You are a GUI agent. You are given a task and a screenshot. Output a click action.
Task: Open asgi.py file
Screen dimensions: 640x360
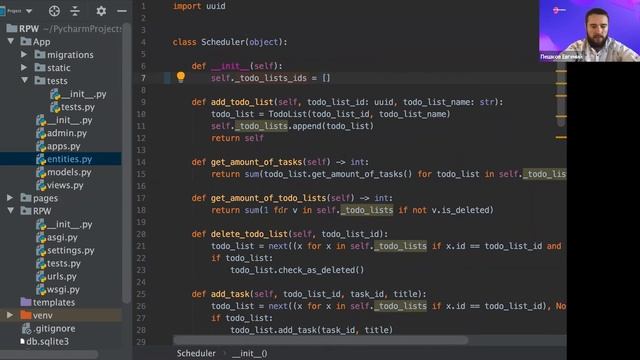point(62,237)
